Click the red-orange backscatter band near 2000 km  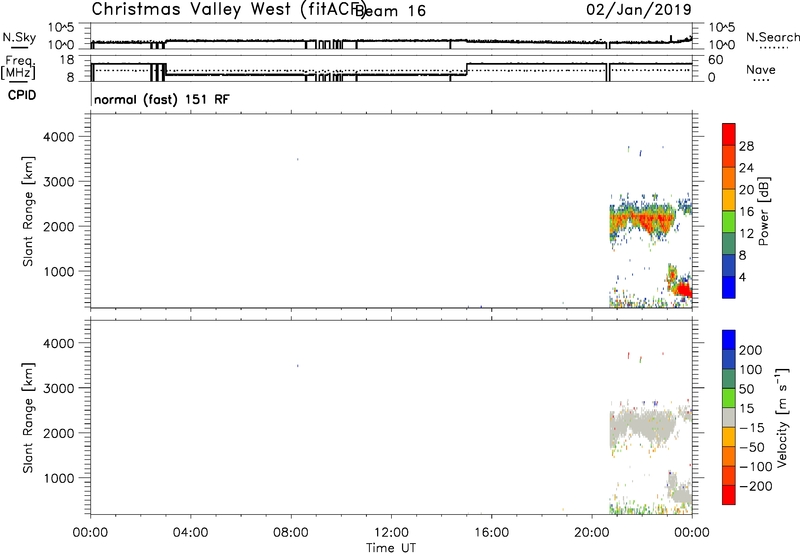tap(643, 220)
